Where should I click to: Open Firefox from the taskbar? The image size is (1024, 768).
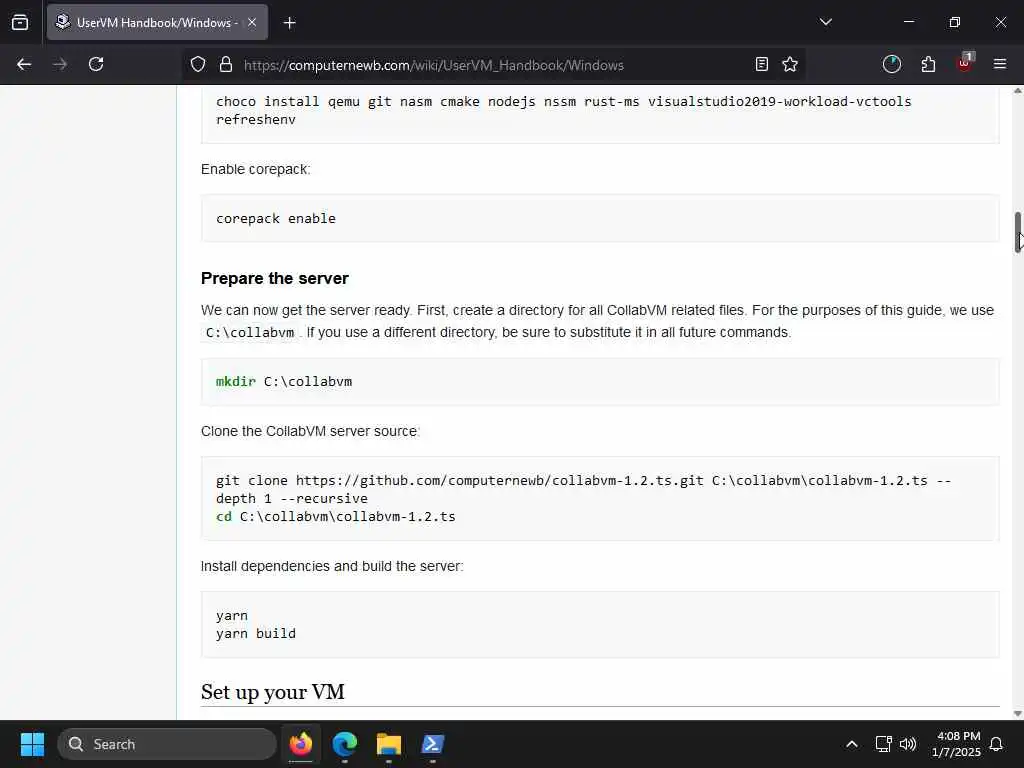301,744
